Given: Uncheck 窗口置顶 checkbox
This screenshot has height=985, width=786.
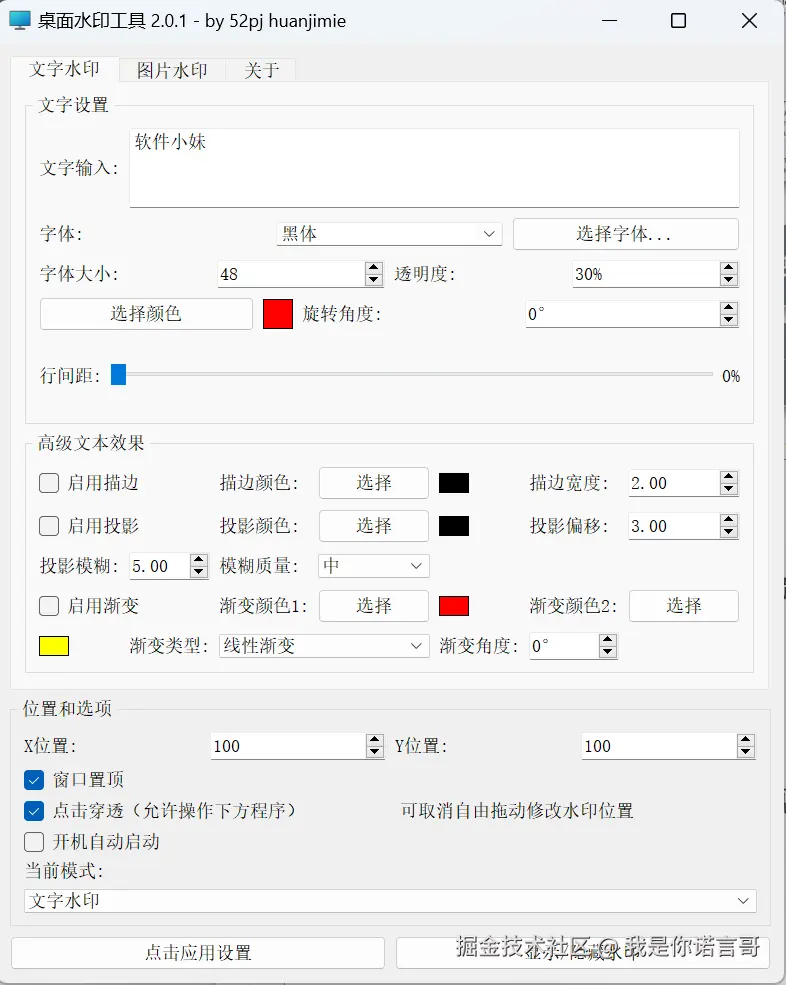Looking at the screenshot, I should [34, 780].
